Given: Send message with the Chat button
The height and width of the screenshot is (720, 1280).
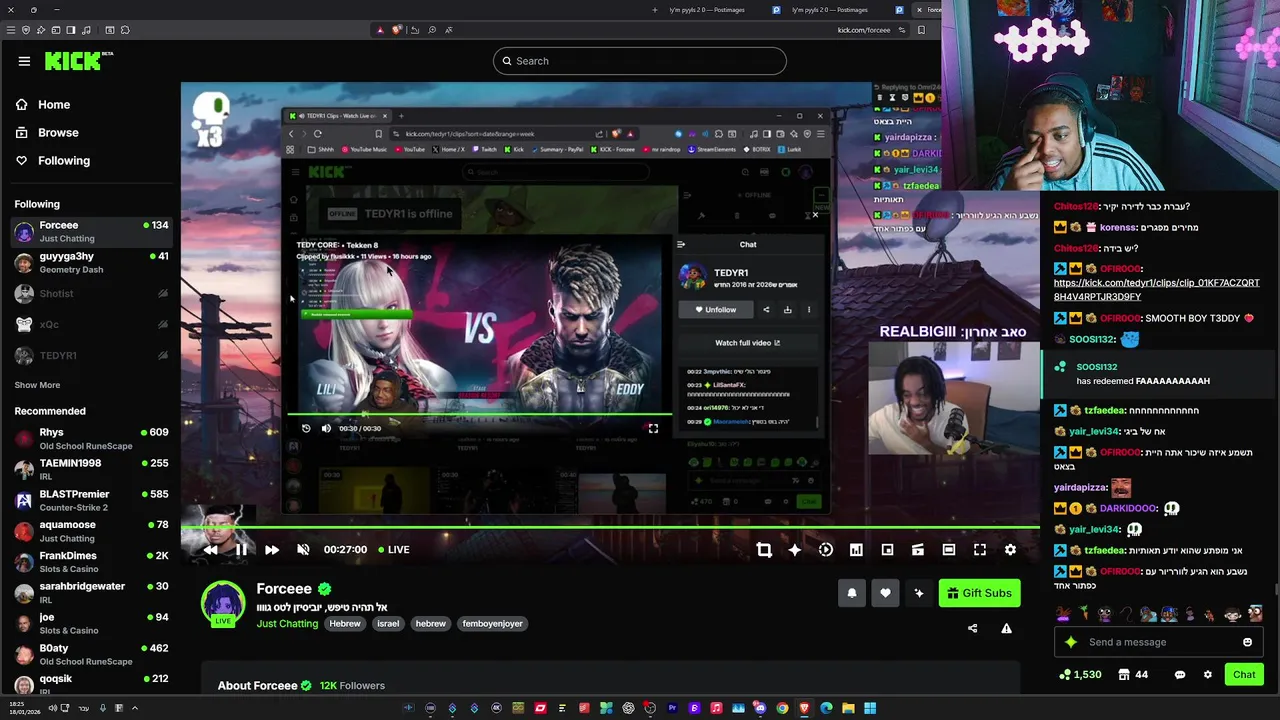Looking at the screenshot, I should [1244, 675].
